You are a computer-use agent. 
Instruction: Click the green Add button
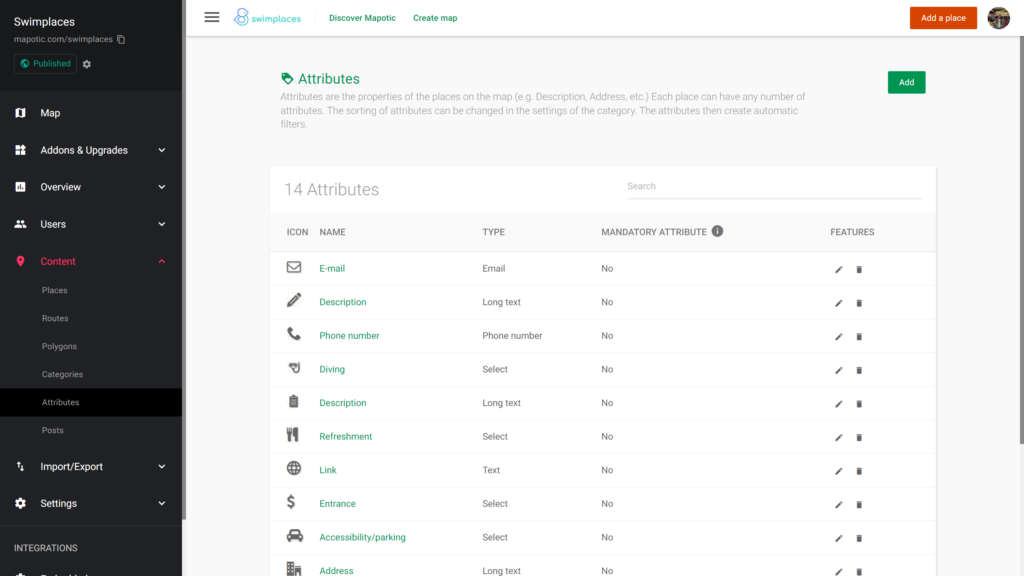tap(906, 82)
